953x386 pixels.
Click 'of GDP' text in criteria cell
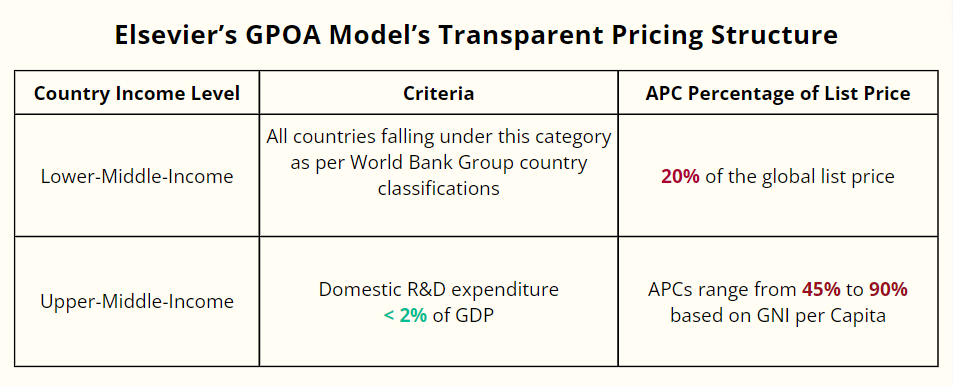point(463,315)
